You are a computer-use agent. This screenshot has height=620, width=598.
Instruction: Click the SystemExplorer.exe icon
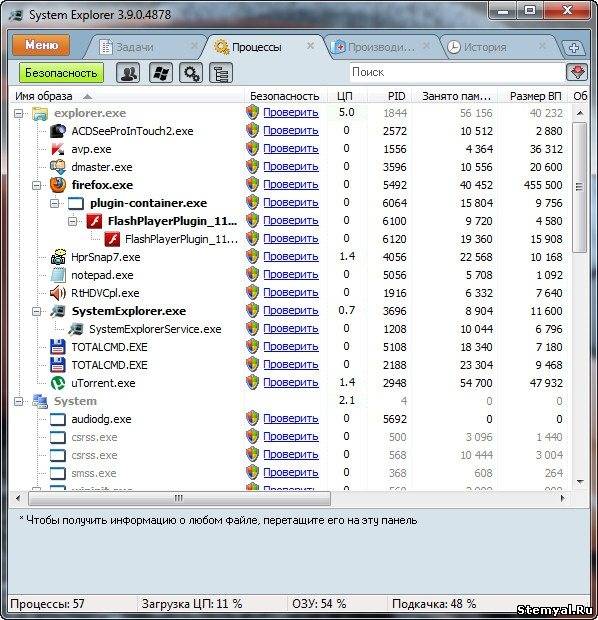pos(58,311)
